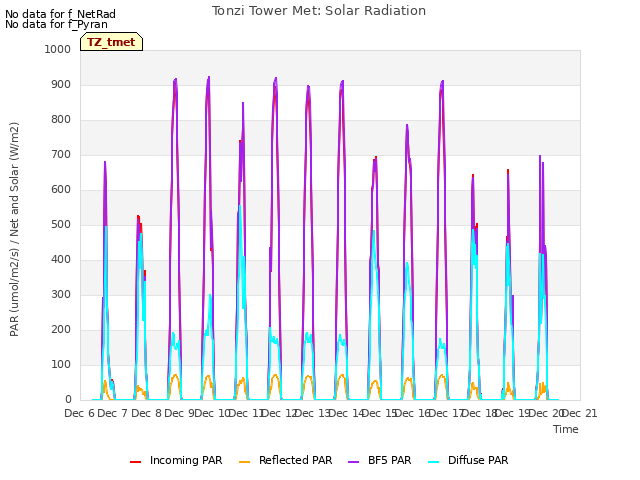Image resolution: width=640 pixels, height=480 pixels.
Task: Click the purple BF5 PAR legend swatch
Action: [354, 462]
